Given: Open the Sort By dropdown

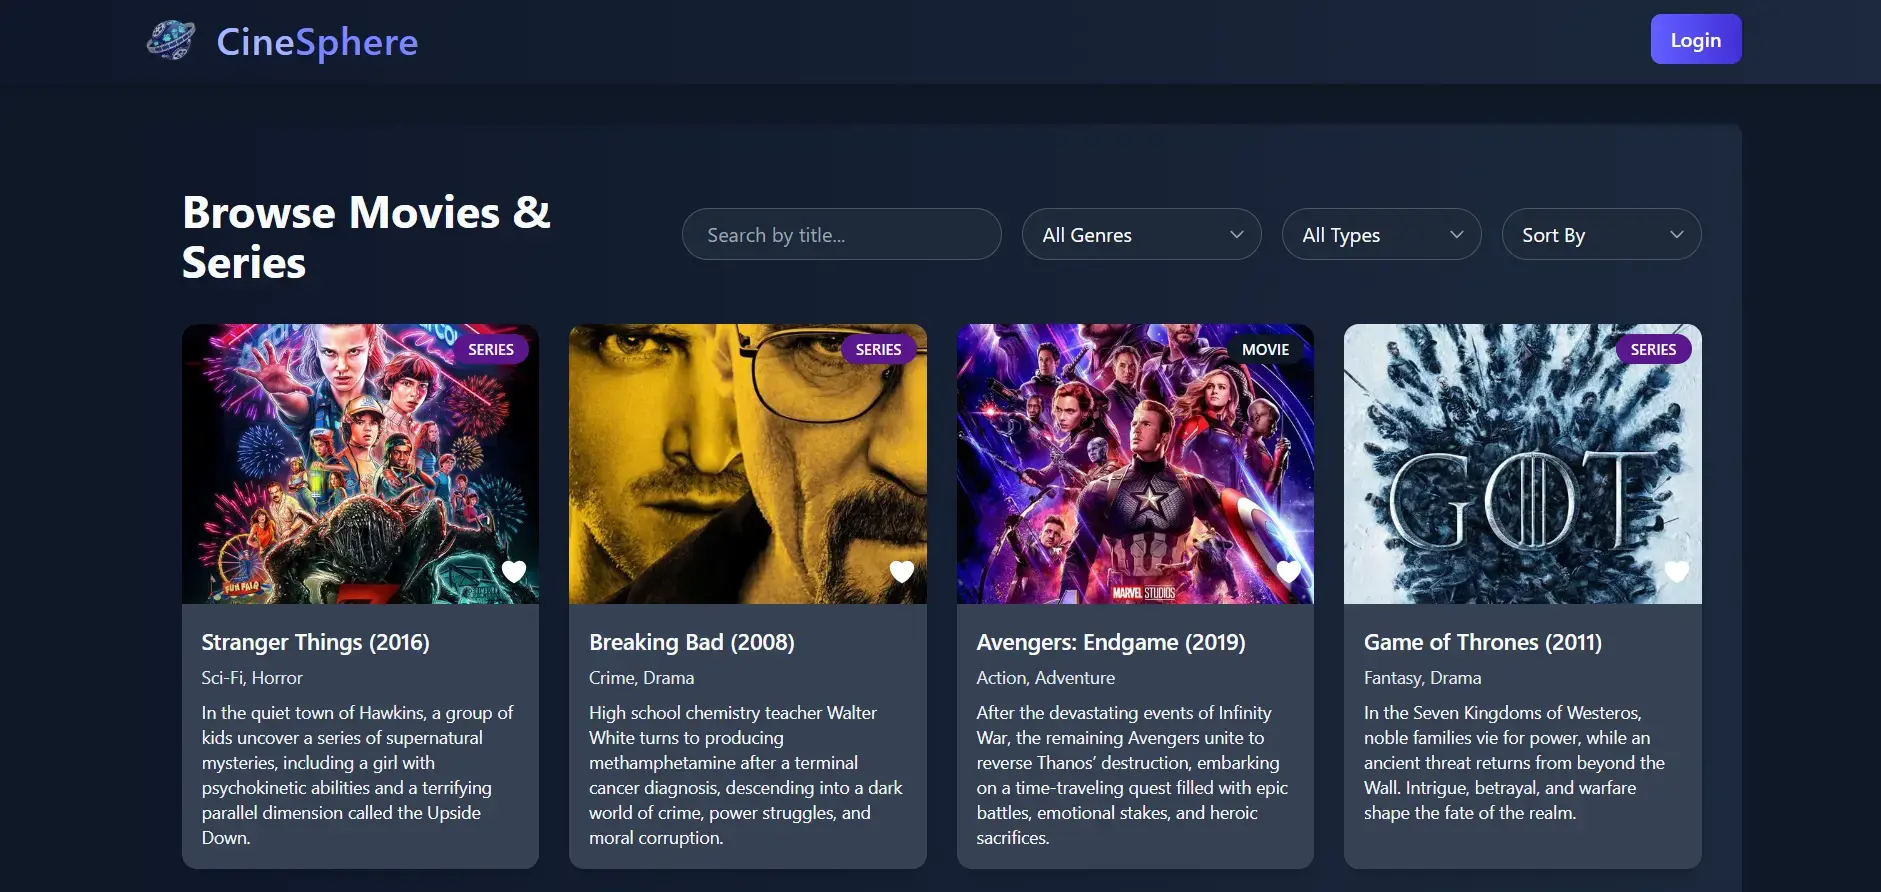Looking at the screenshot, I should [x=1601, y=235].
